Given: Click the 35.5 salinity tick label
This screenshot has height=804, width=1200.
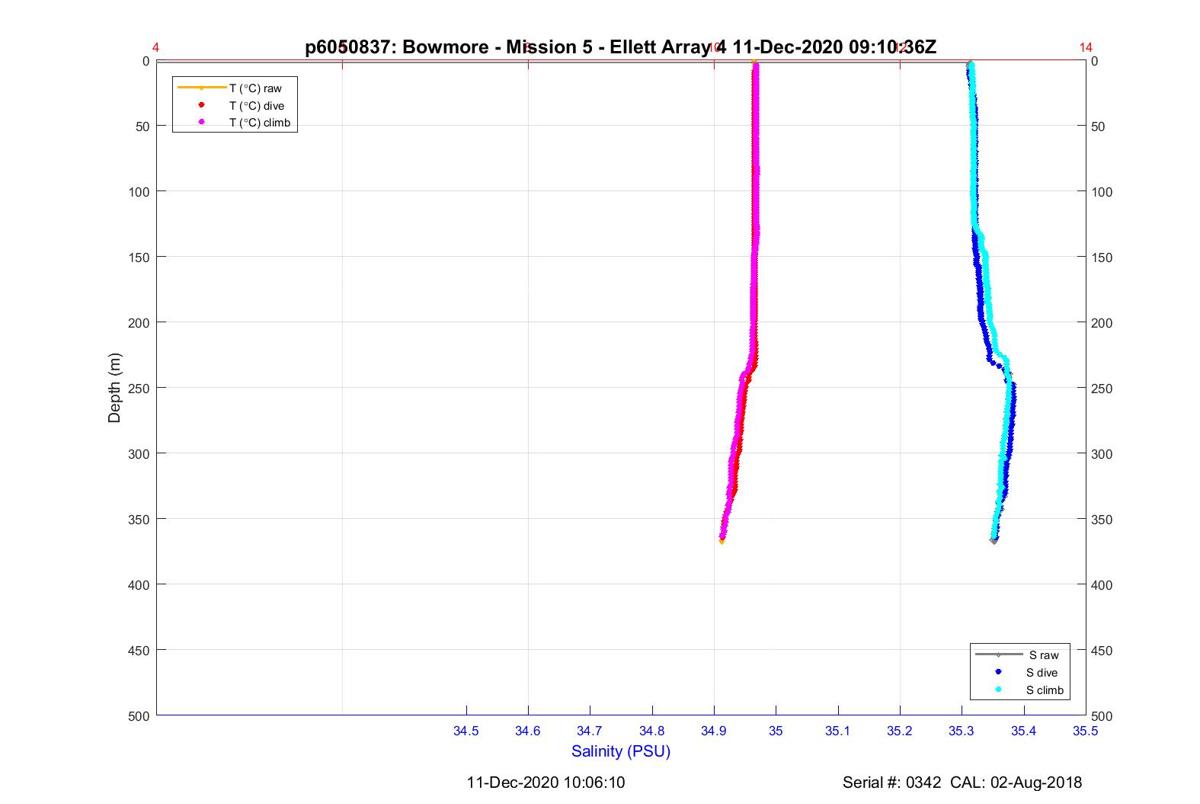Looking at the screenshot, I should (x=1086, y=732).
